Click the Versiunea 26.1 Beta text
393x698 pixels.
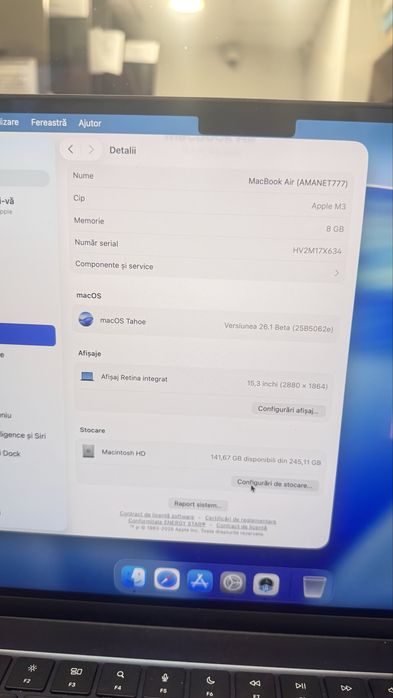[x=278, y=327]
